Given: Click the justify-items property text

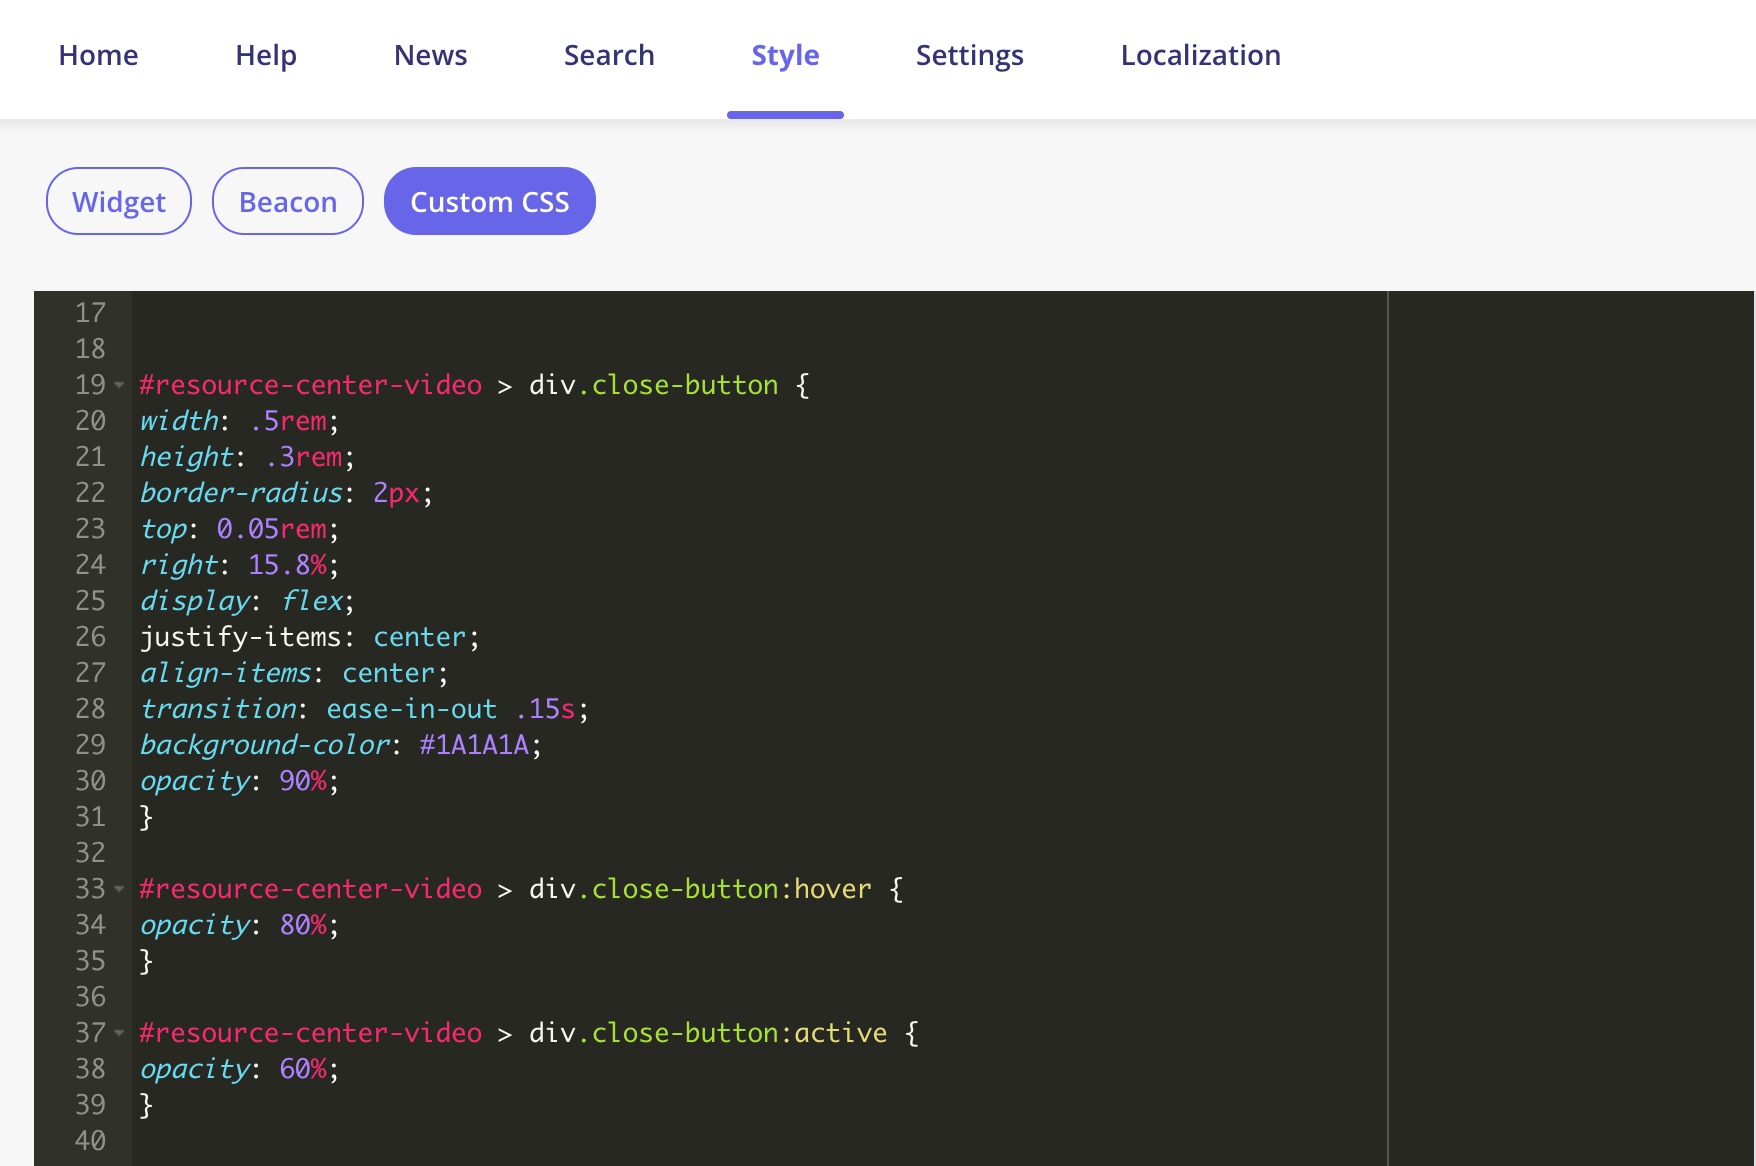Looking at the screenshot, I should [x=240, y=637].
